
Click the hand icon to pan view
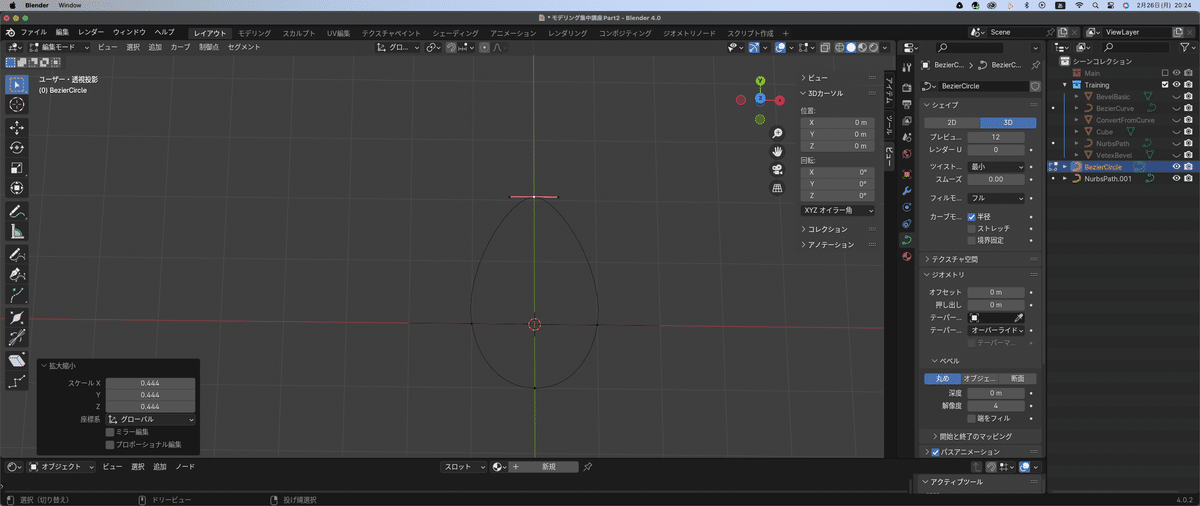[x=777, y=151]
